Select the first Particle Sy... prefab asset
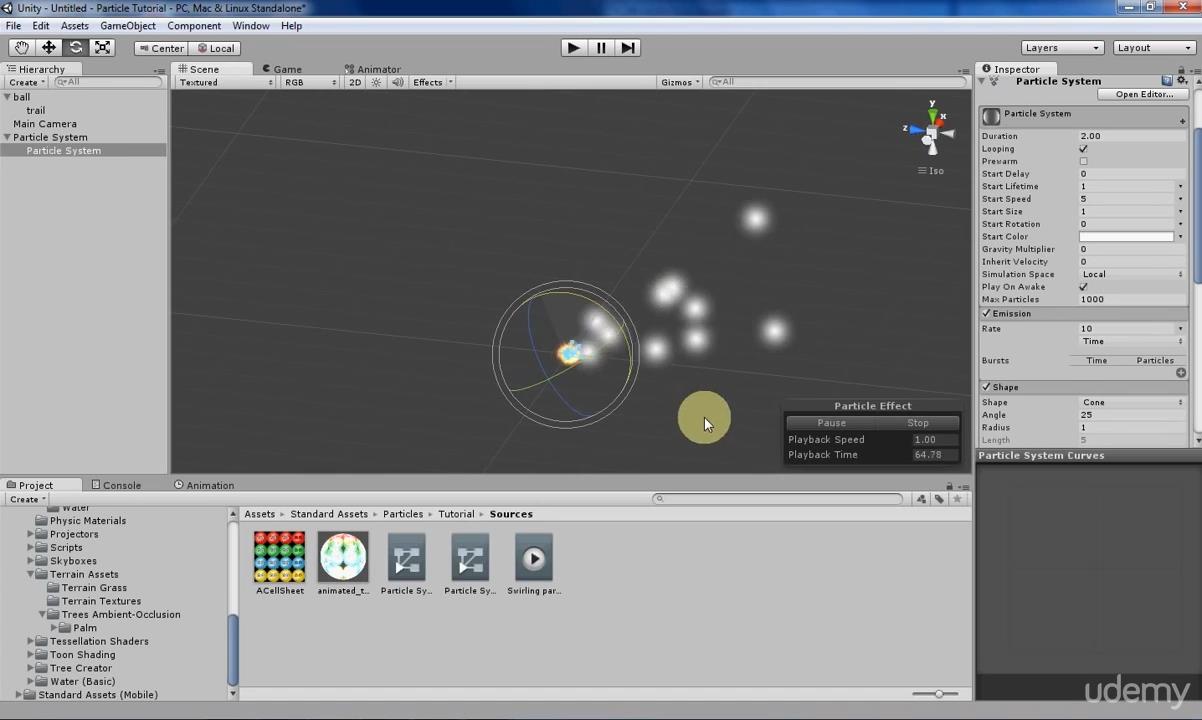1202x720 pixels. [x=406, y=564]
